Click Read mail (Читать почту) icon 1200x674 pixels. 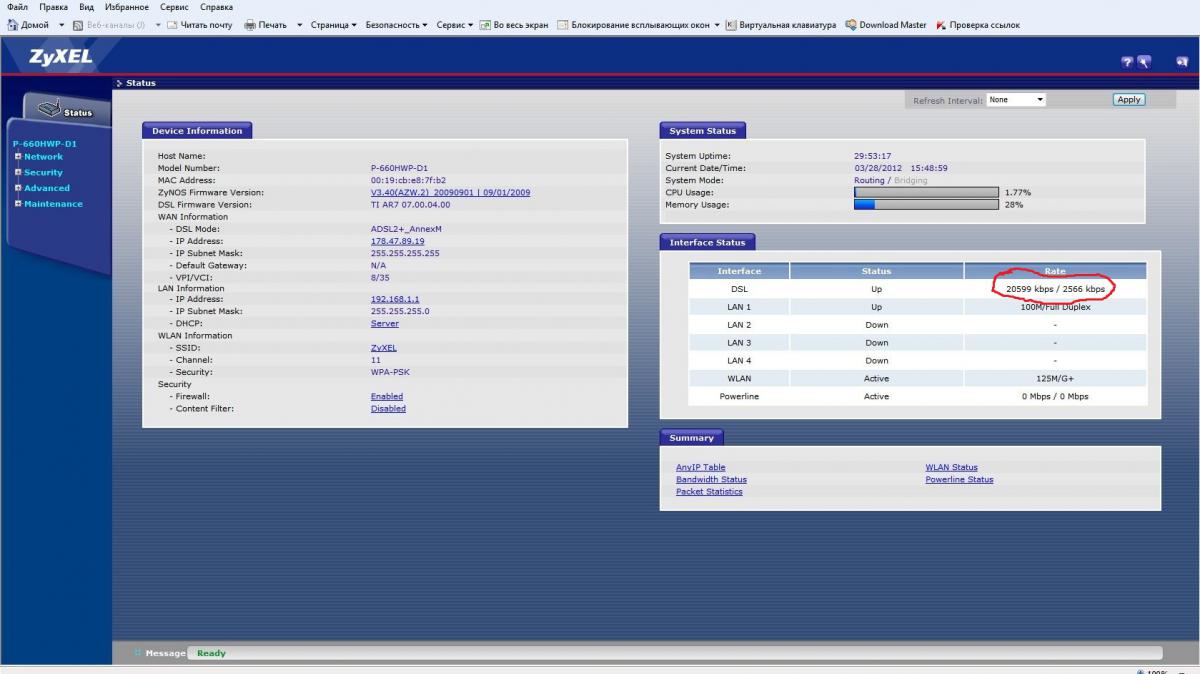point(172,25)
